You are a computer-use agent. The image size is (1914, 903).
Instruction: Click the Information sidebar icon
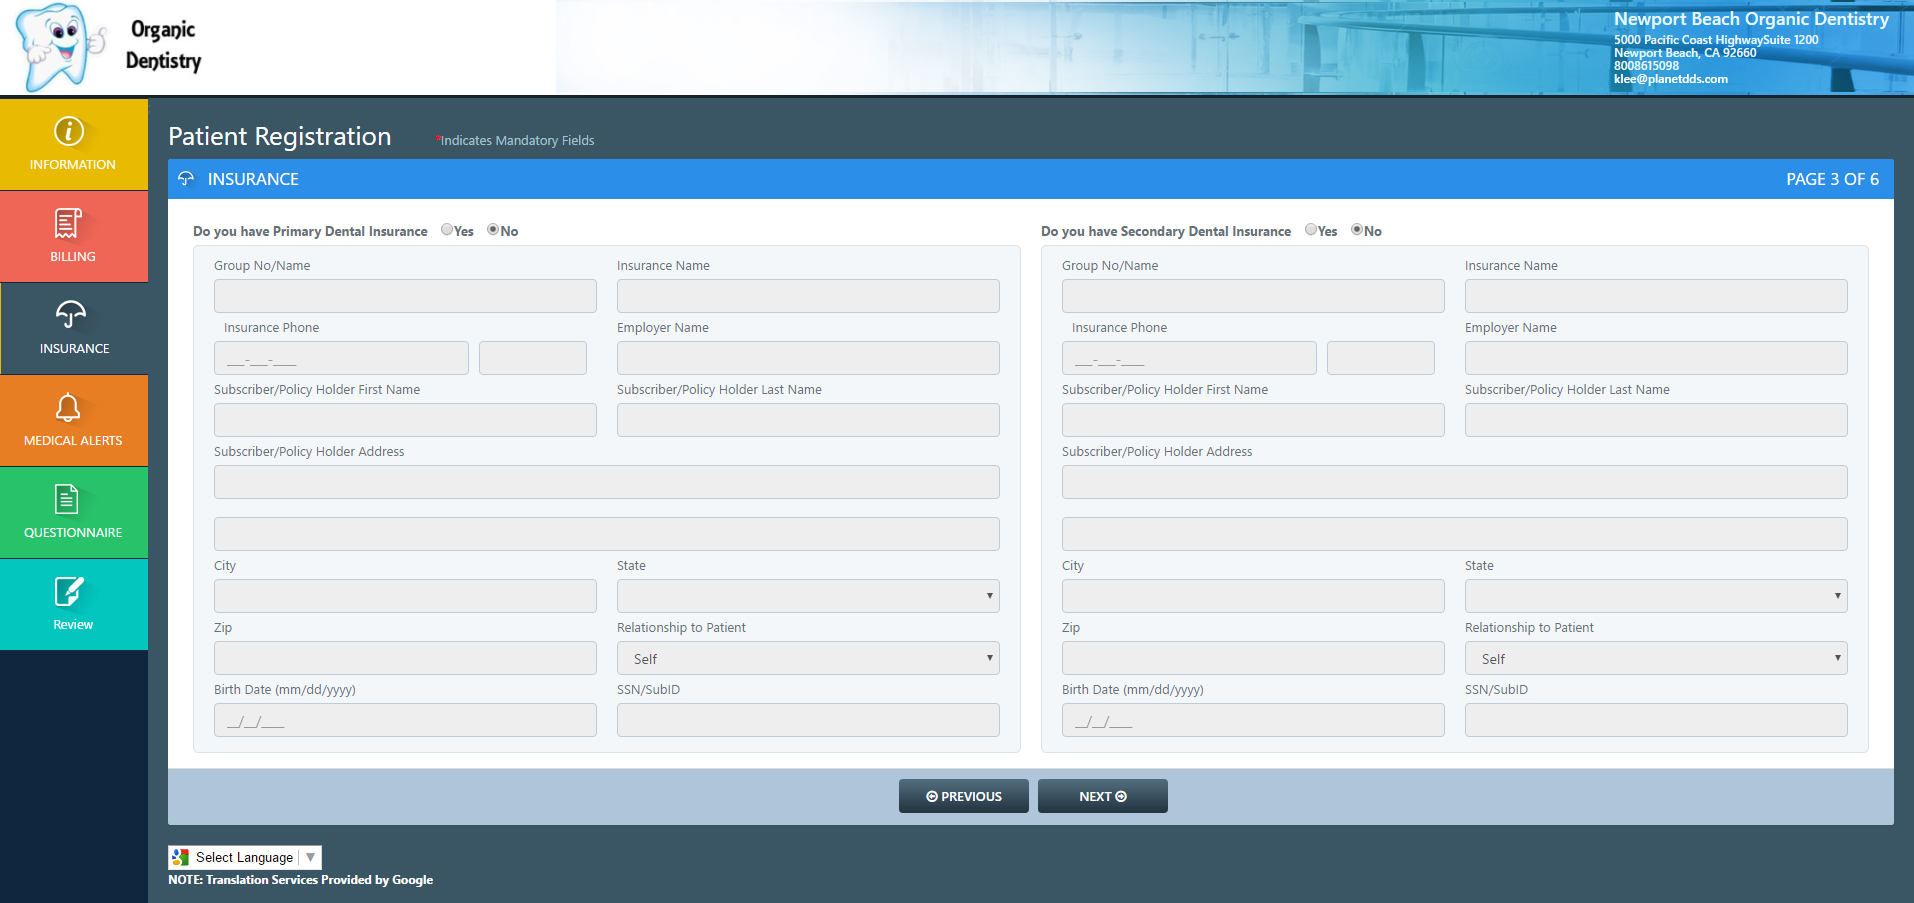69,131
